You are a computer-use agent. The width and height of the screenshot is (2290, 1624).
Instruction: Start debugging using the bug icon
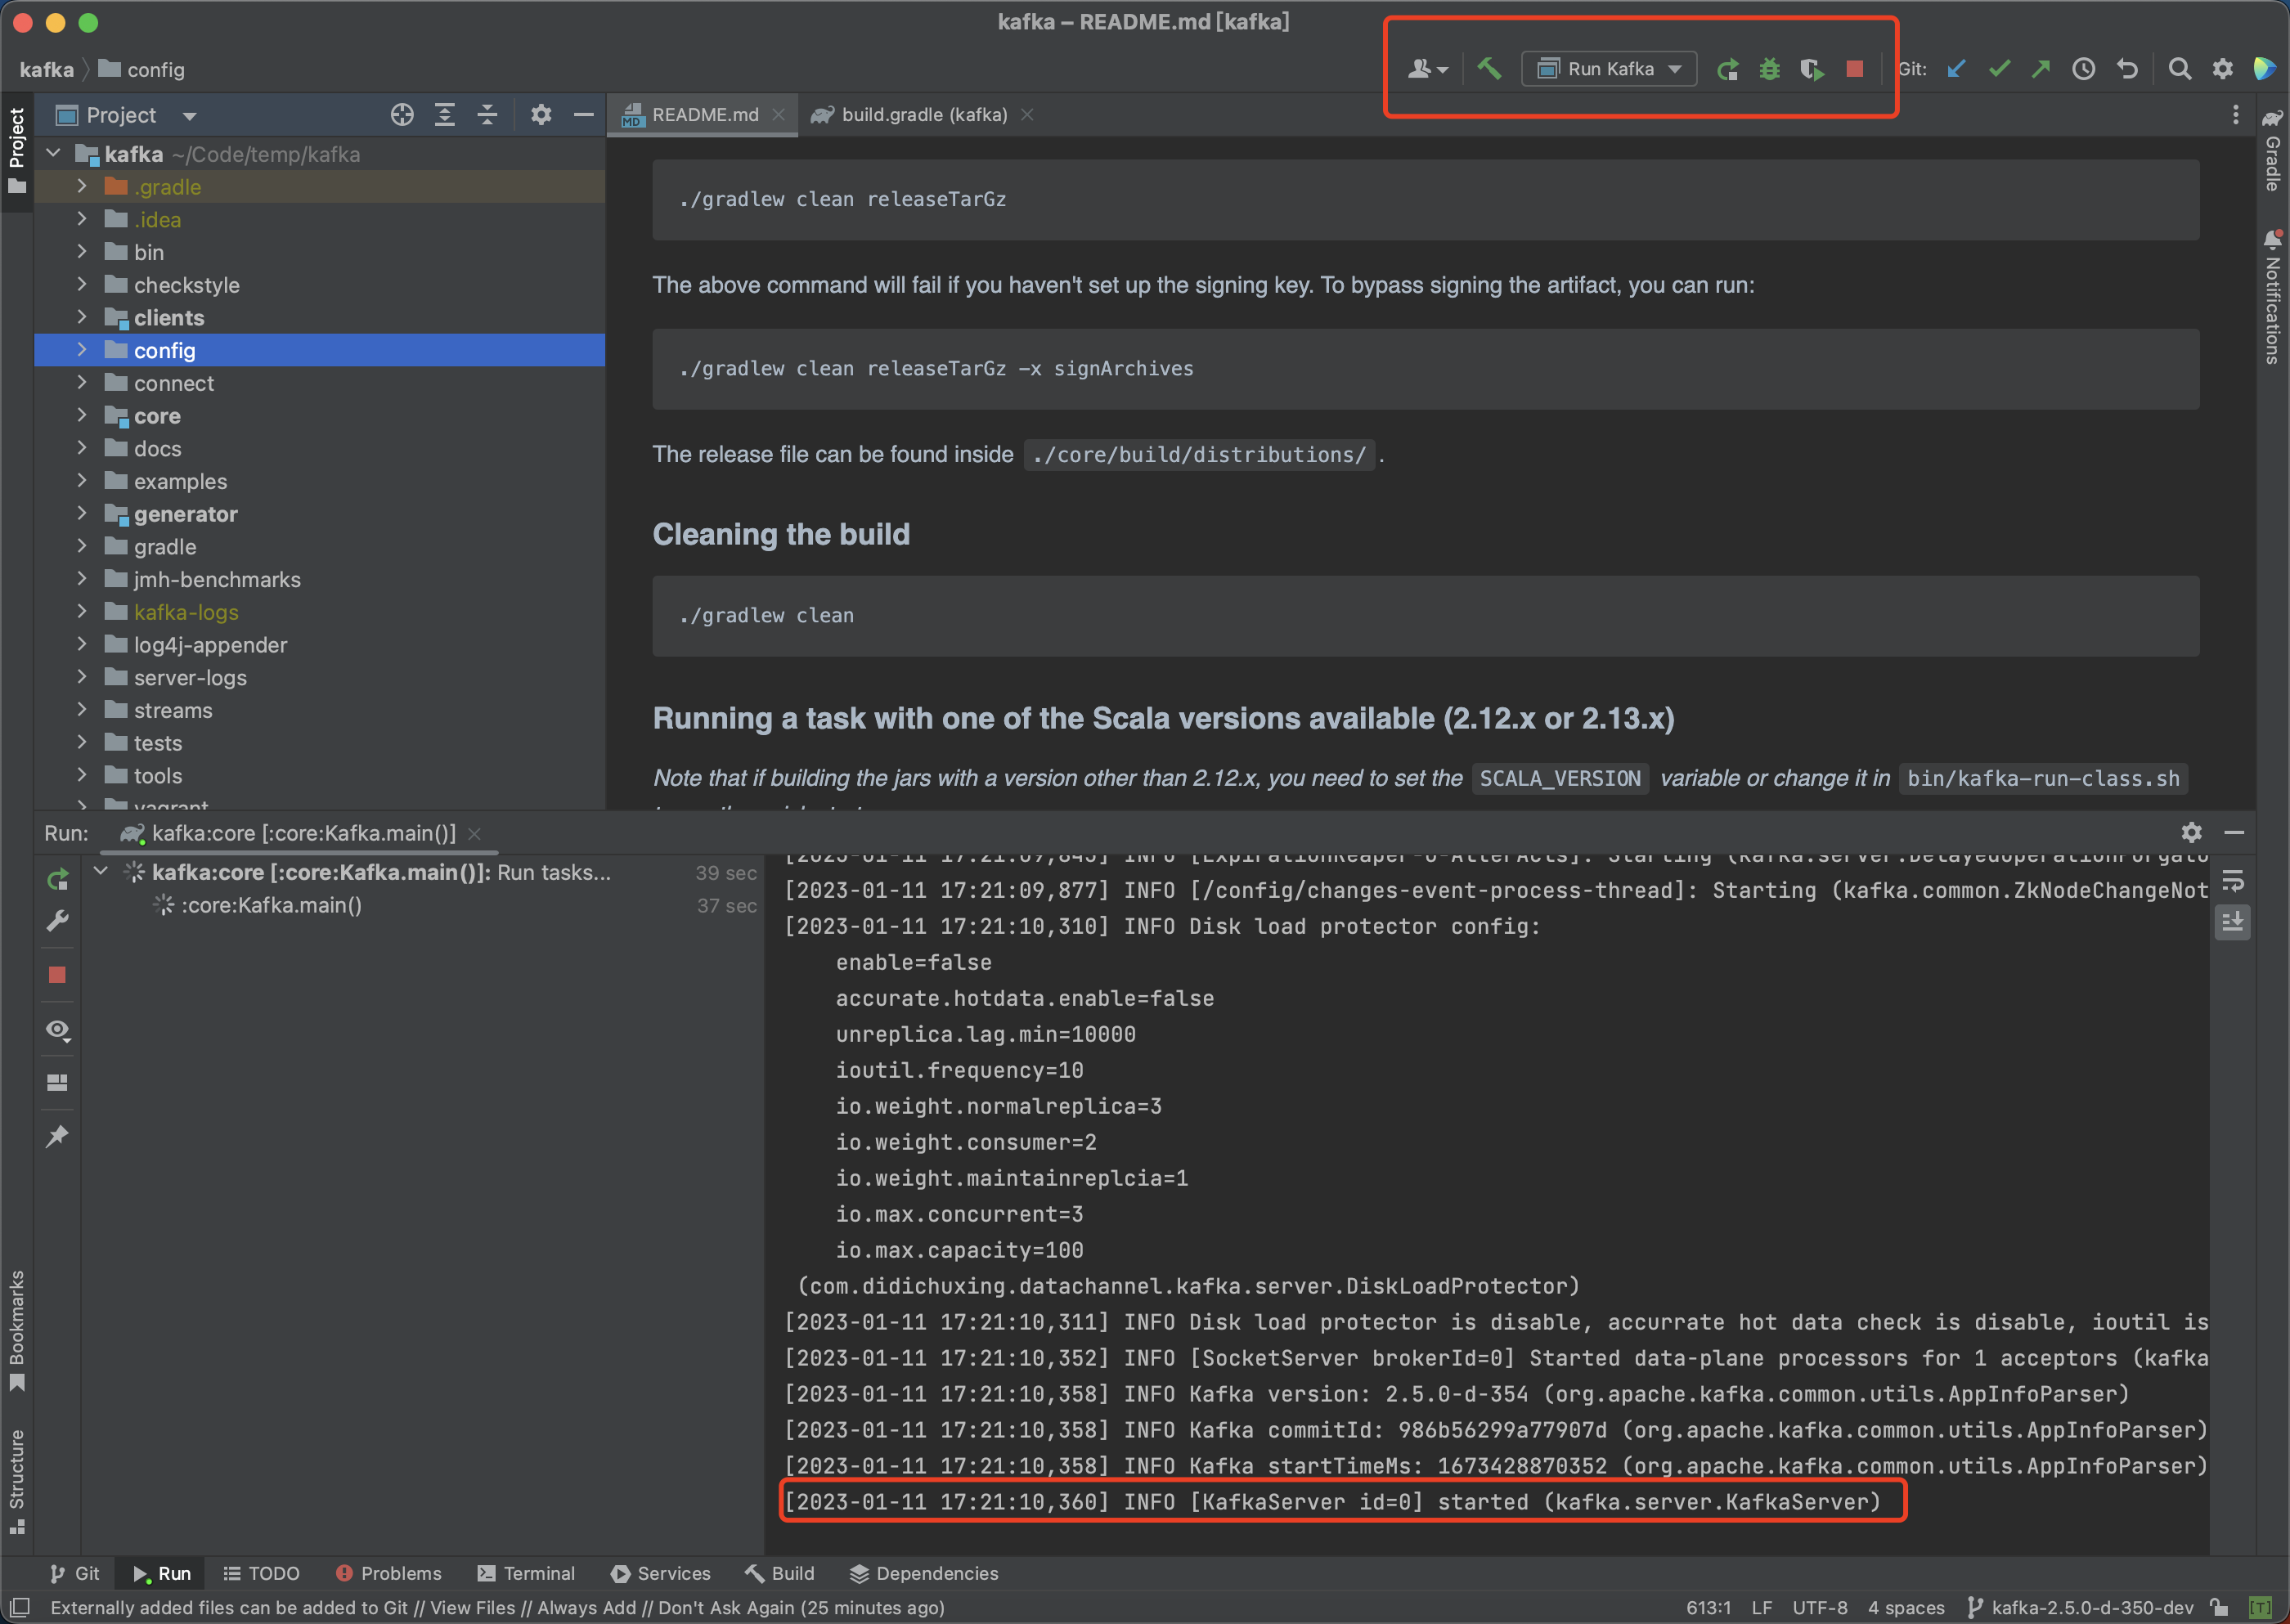(x=1770, y=68)
